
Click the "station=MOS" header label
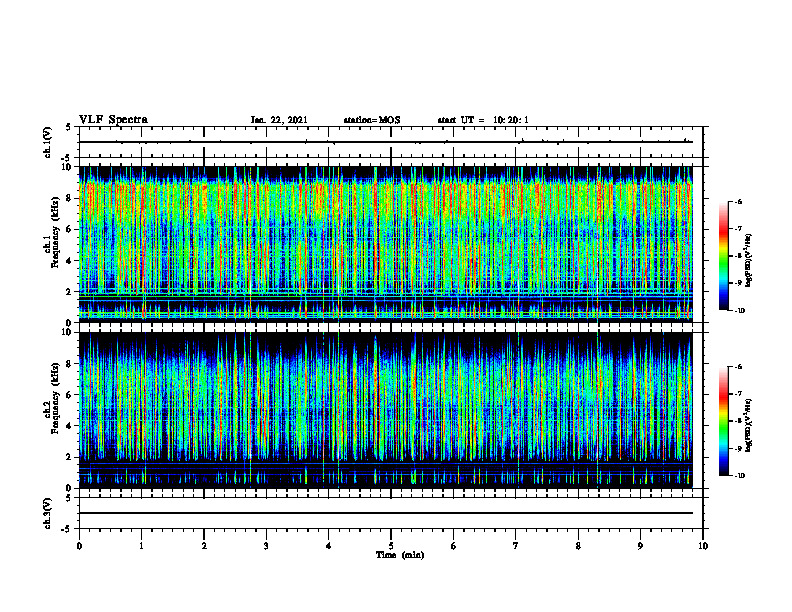click(372, 120)
